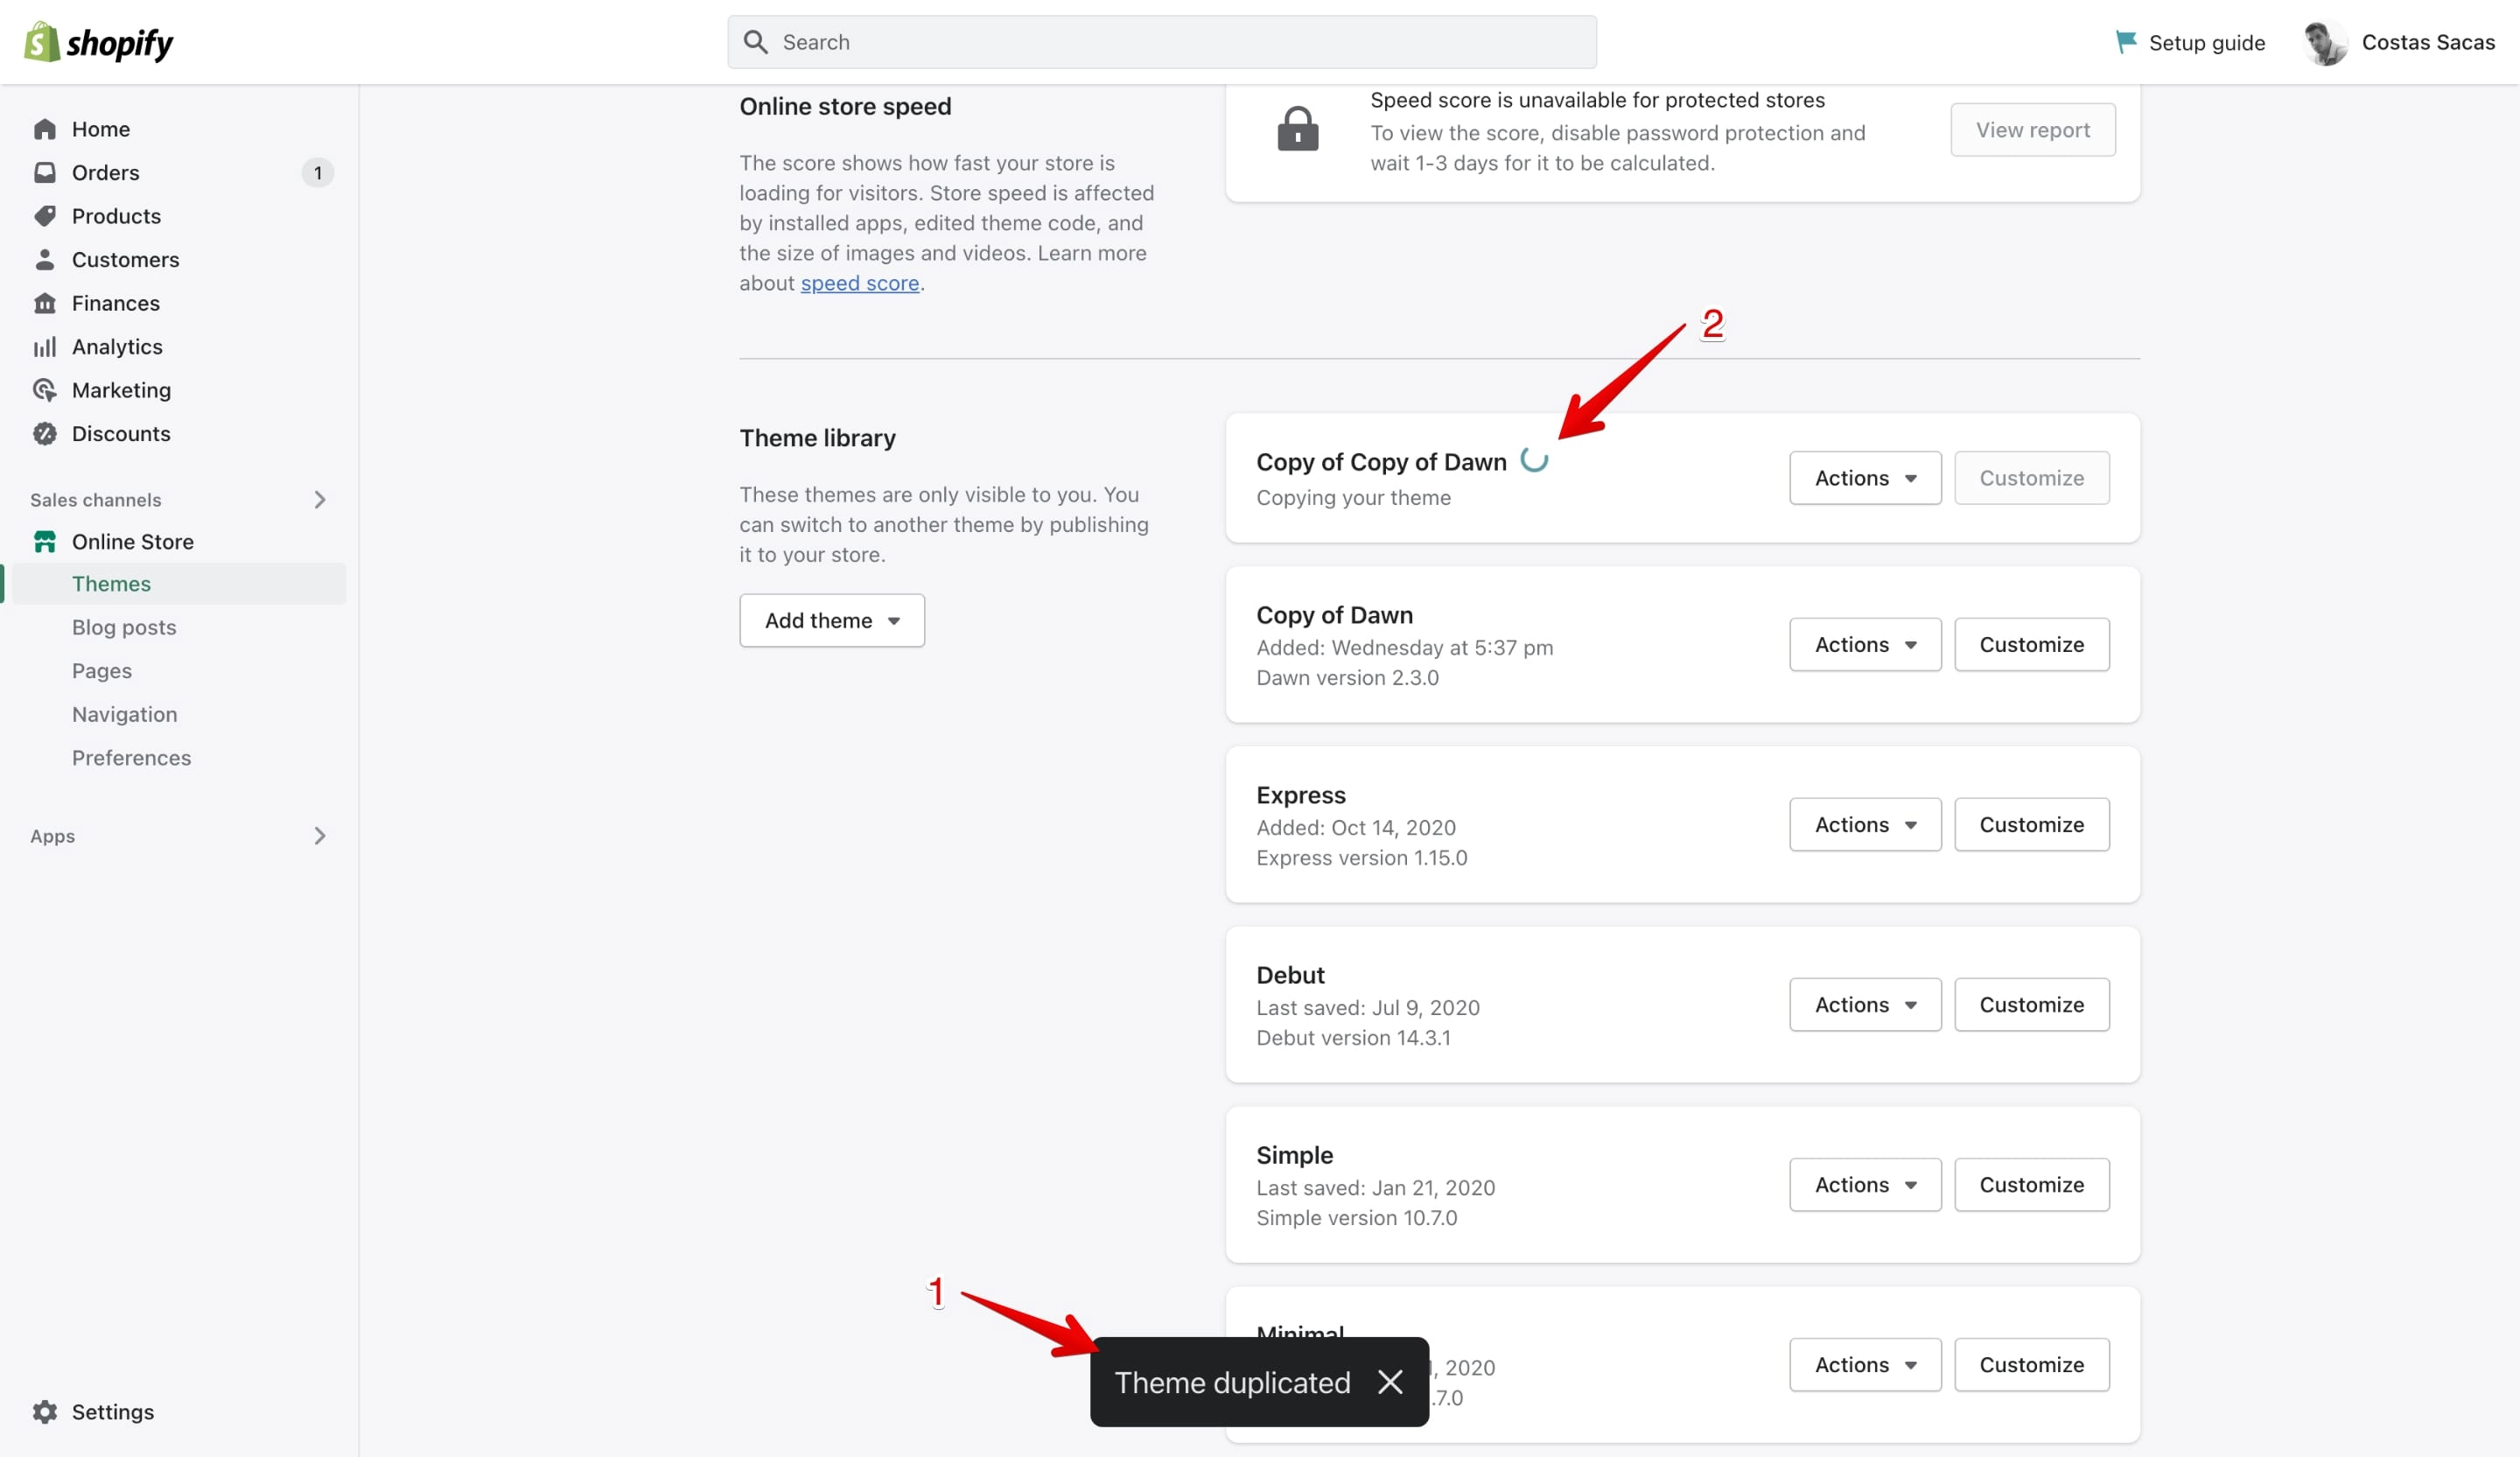Viewport: 2520px width, 1457px height.
Task: Open Orders in sidebar
Action: coord(105,172)
